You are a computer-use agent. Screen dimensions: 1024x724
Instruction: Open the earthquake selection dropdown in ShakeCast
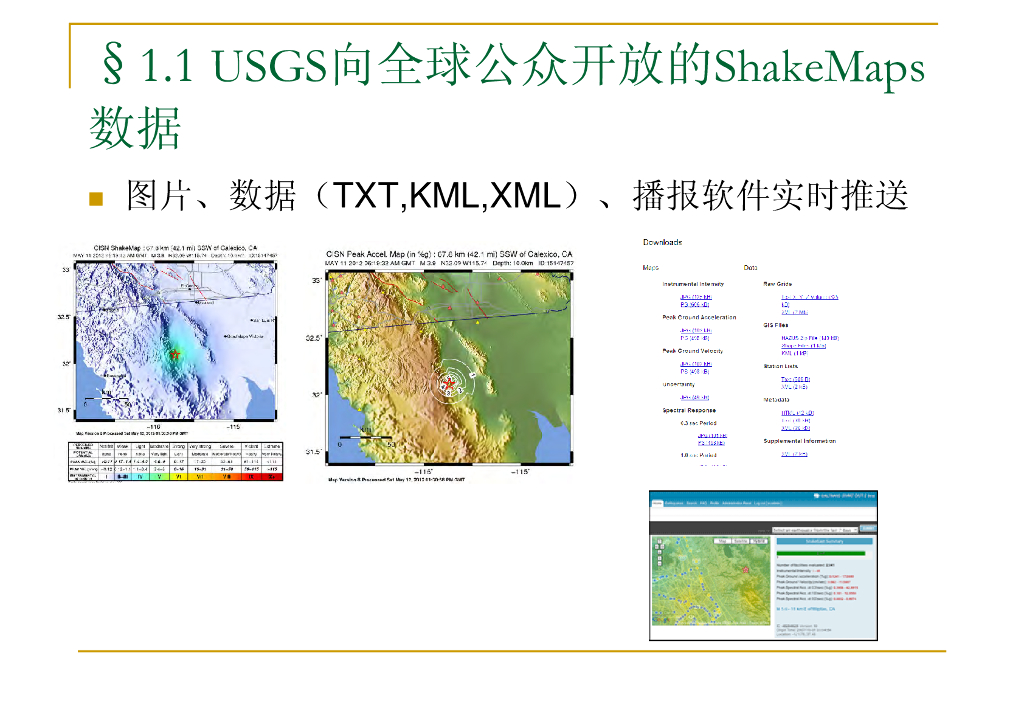(815, 530)
